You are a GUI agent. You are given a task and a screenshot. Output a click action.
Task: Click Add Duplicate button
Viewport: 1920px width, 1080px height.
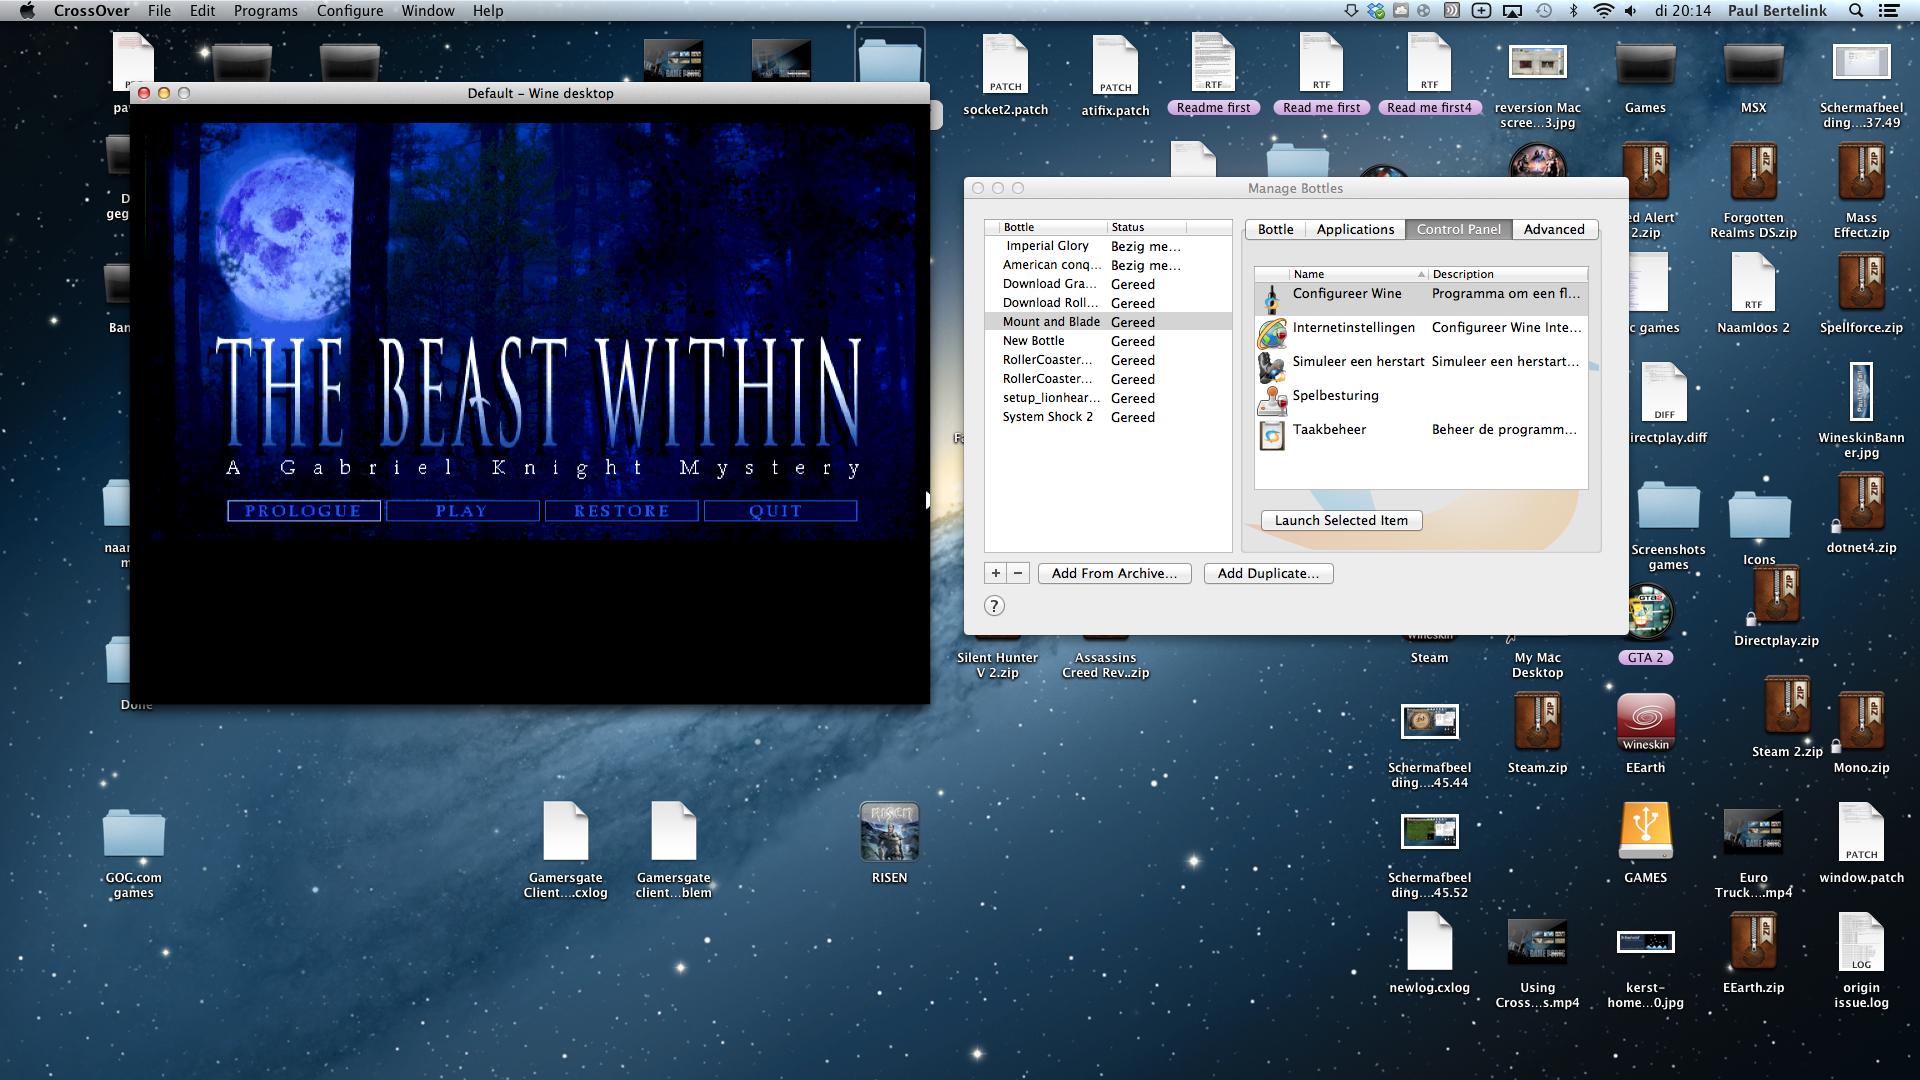tap(1268, 573)
